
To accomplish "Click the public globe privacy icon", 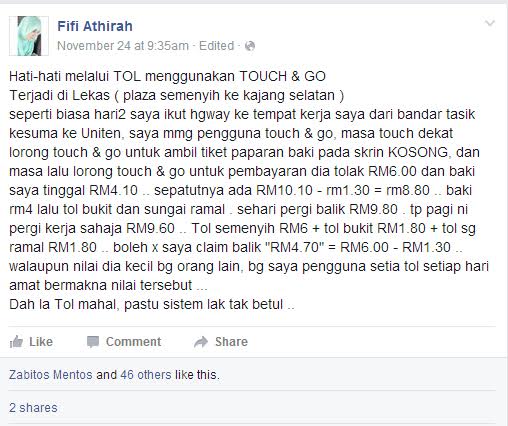I will tap(250, 46).
